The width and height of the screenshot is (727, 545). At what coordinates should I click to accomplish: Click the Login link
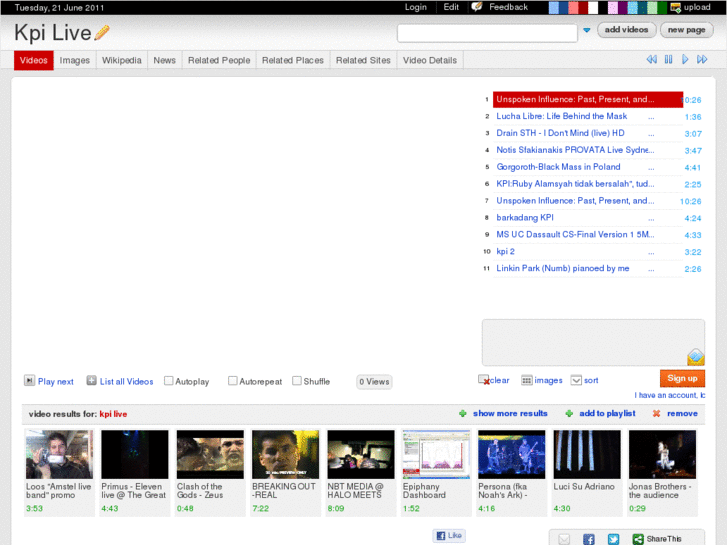point(415,7)
